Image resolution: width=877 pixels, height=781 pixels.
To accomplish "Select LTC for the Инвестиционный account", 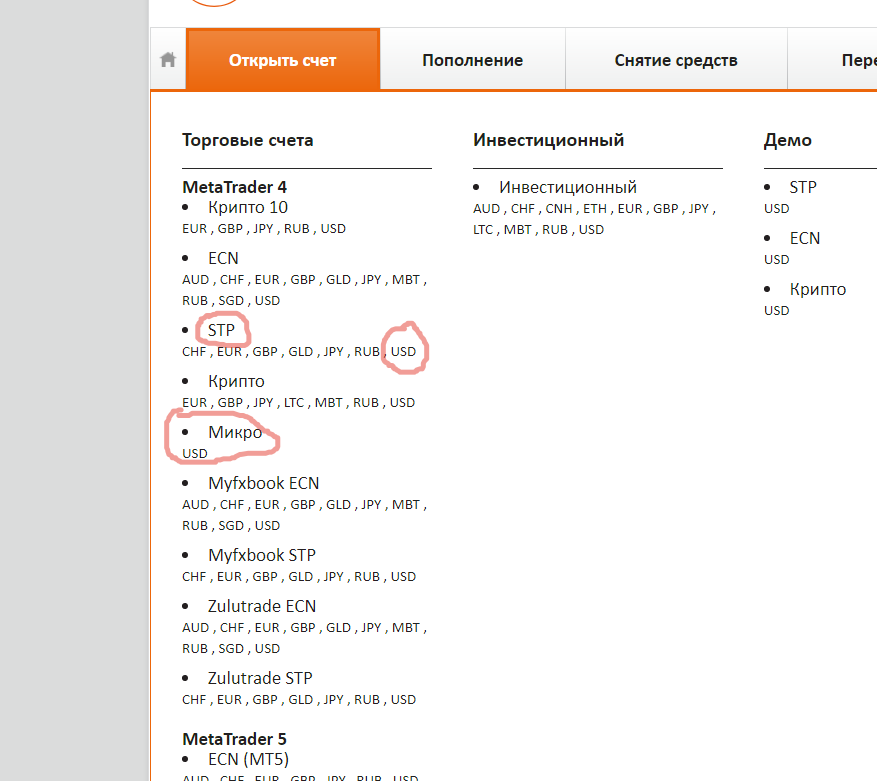I will pyautogui.click(x=484, y=230).
